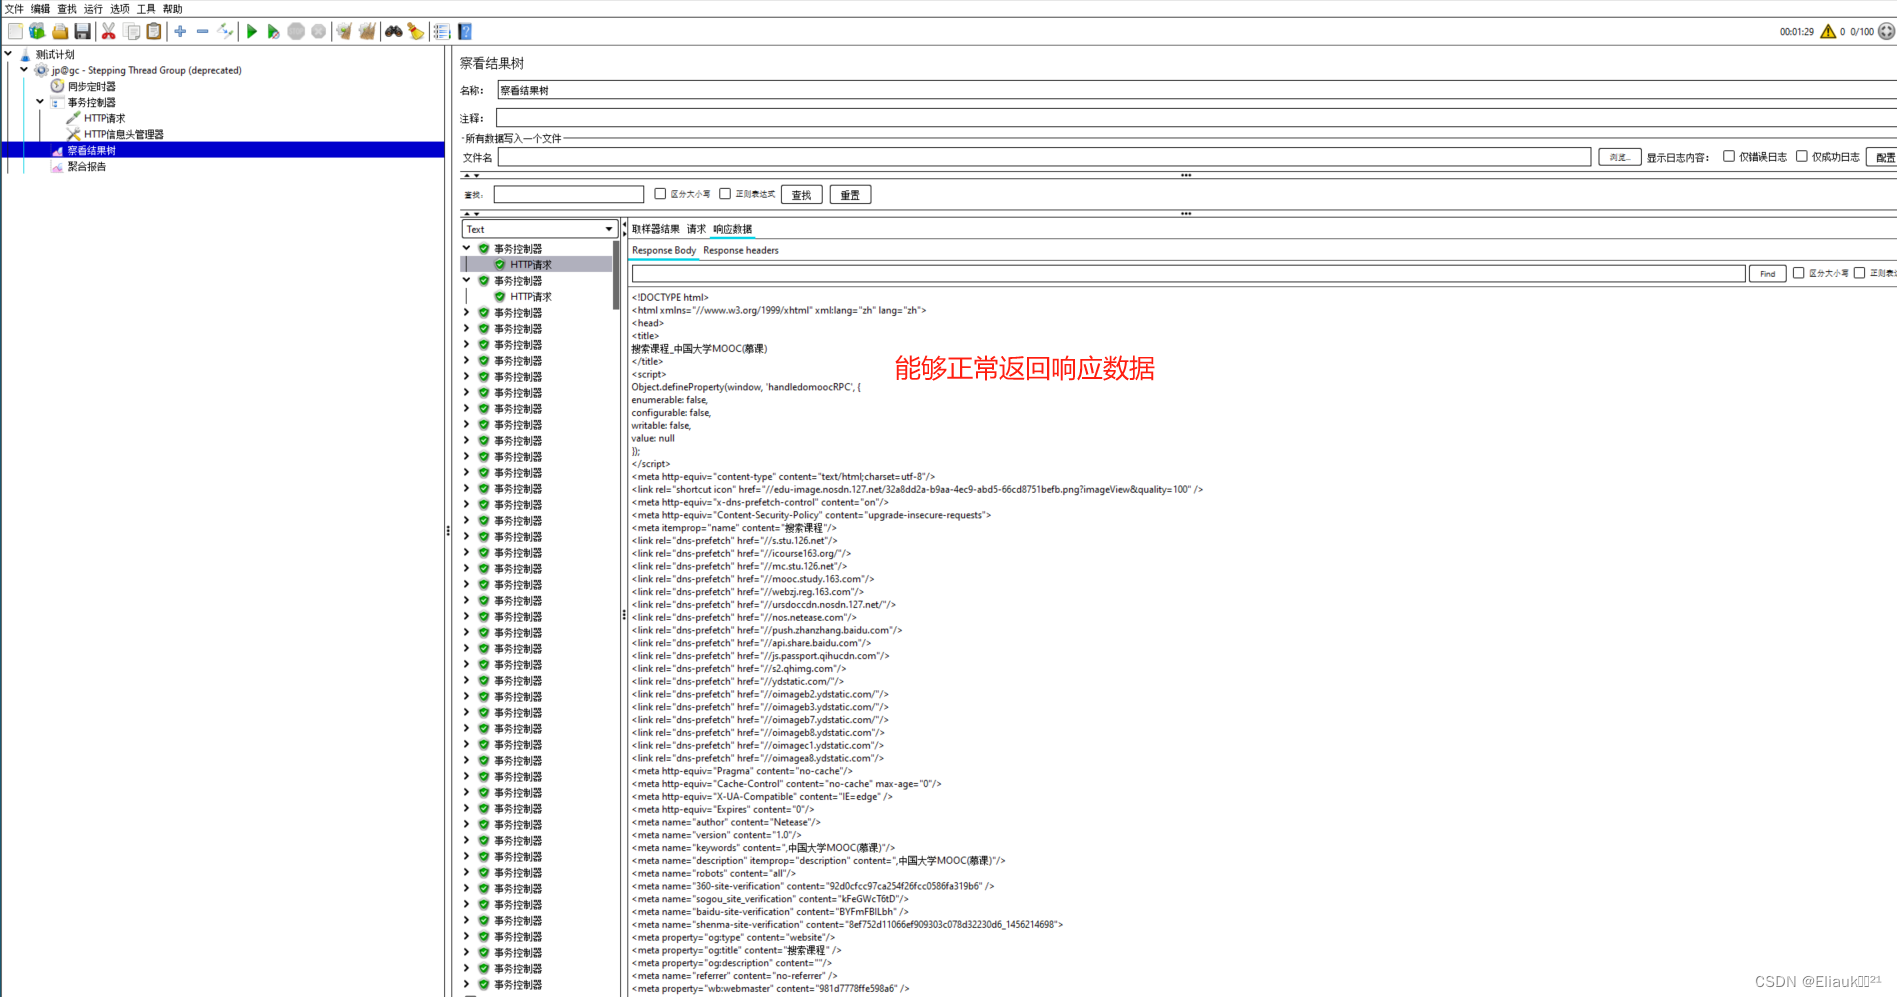1897x997 pixels.
Task: Open the 运行 menu
Action: (93, 9)
